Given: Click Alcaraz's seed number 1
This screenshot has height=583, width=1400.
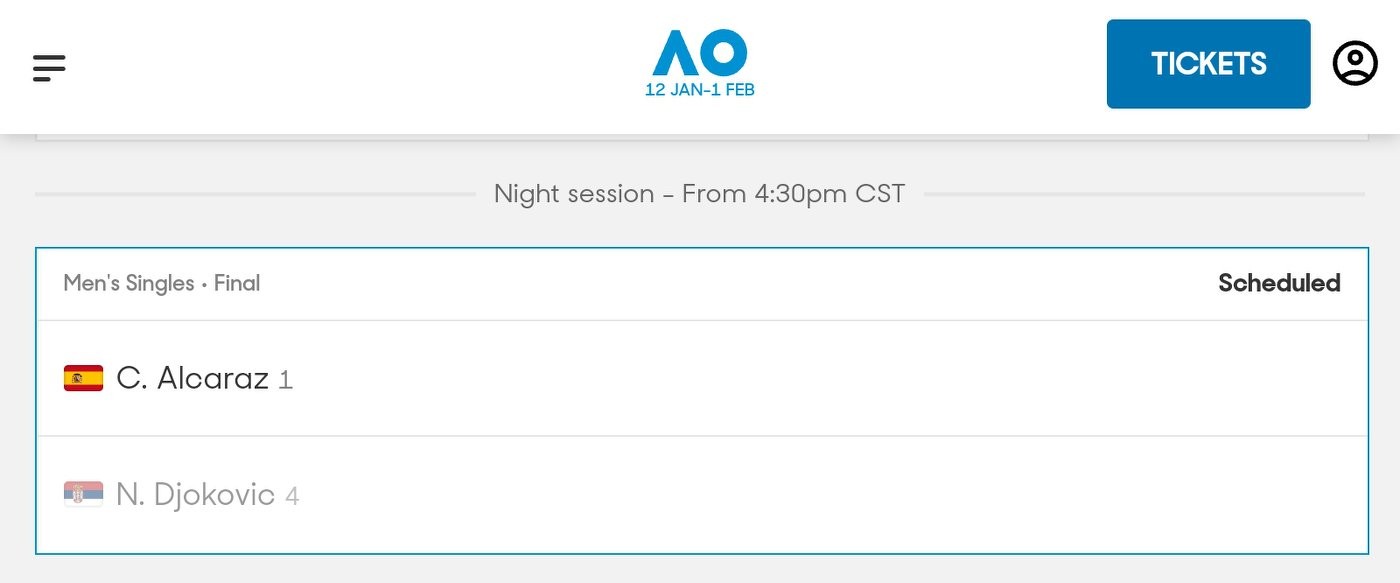Looking at the screenshot, I should [x=285, y=380].
